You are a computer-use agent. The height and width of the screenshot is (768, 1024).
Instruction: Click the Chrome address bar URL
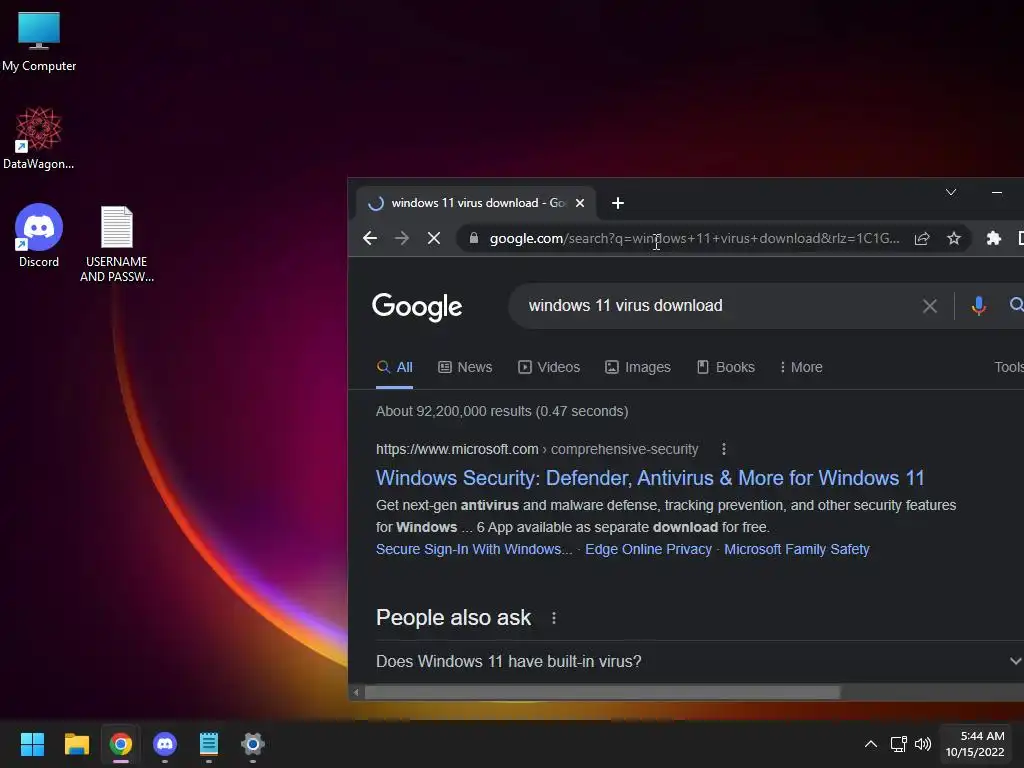tap(694, 238)
